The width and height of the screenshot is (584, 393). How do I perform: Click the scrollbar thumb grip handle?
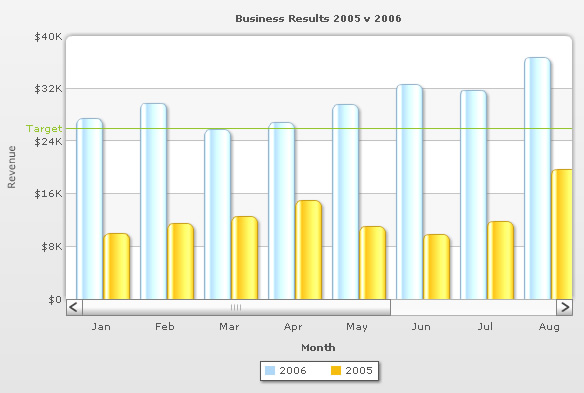click(x=236, y=307)
